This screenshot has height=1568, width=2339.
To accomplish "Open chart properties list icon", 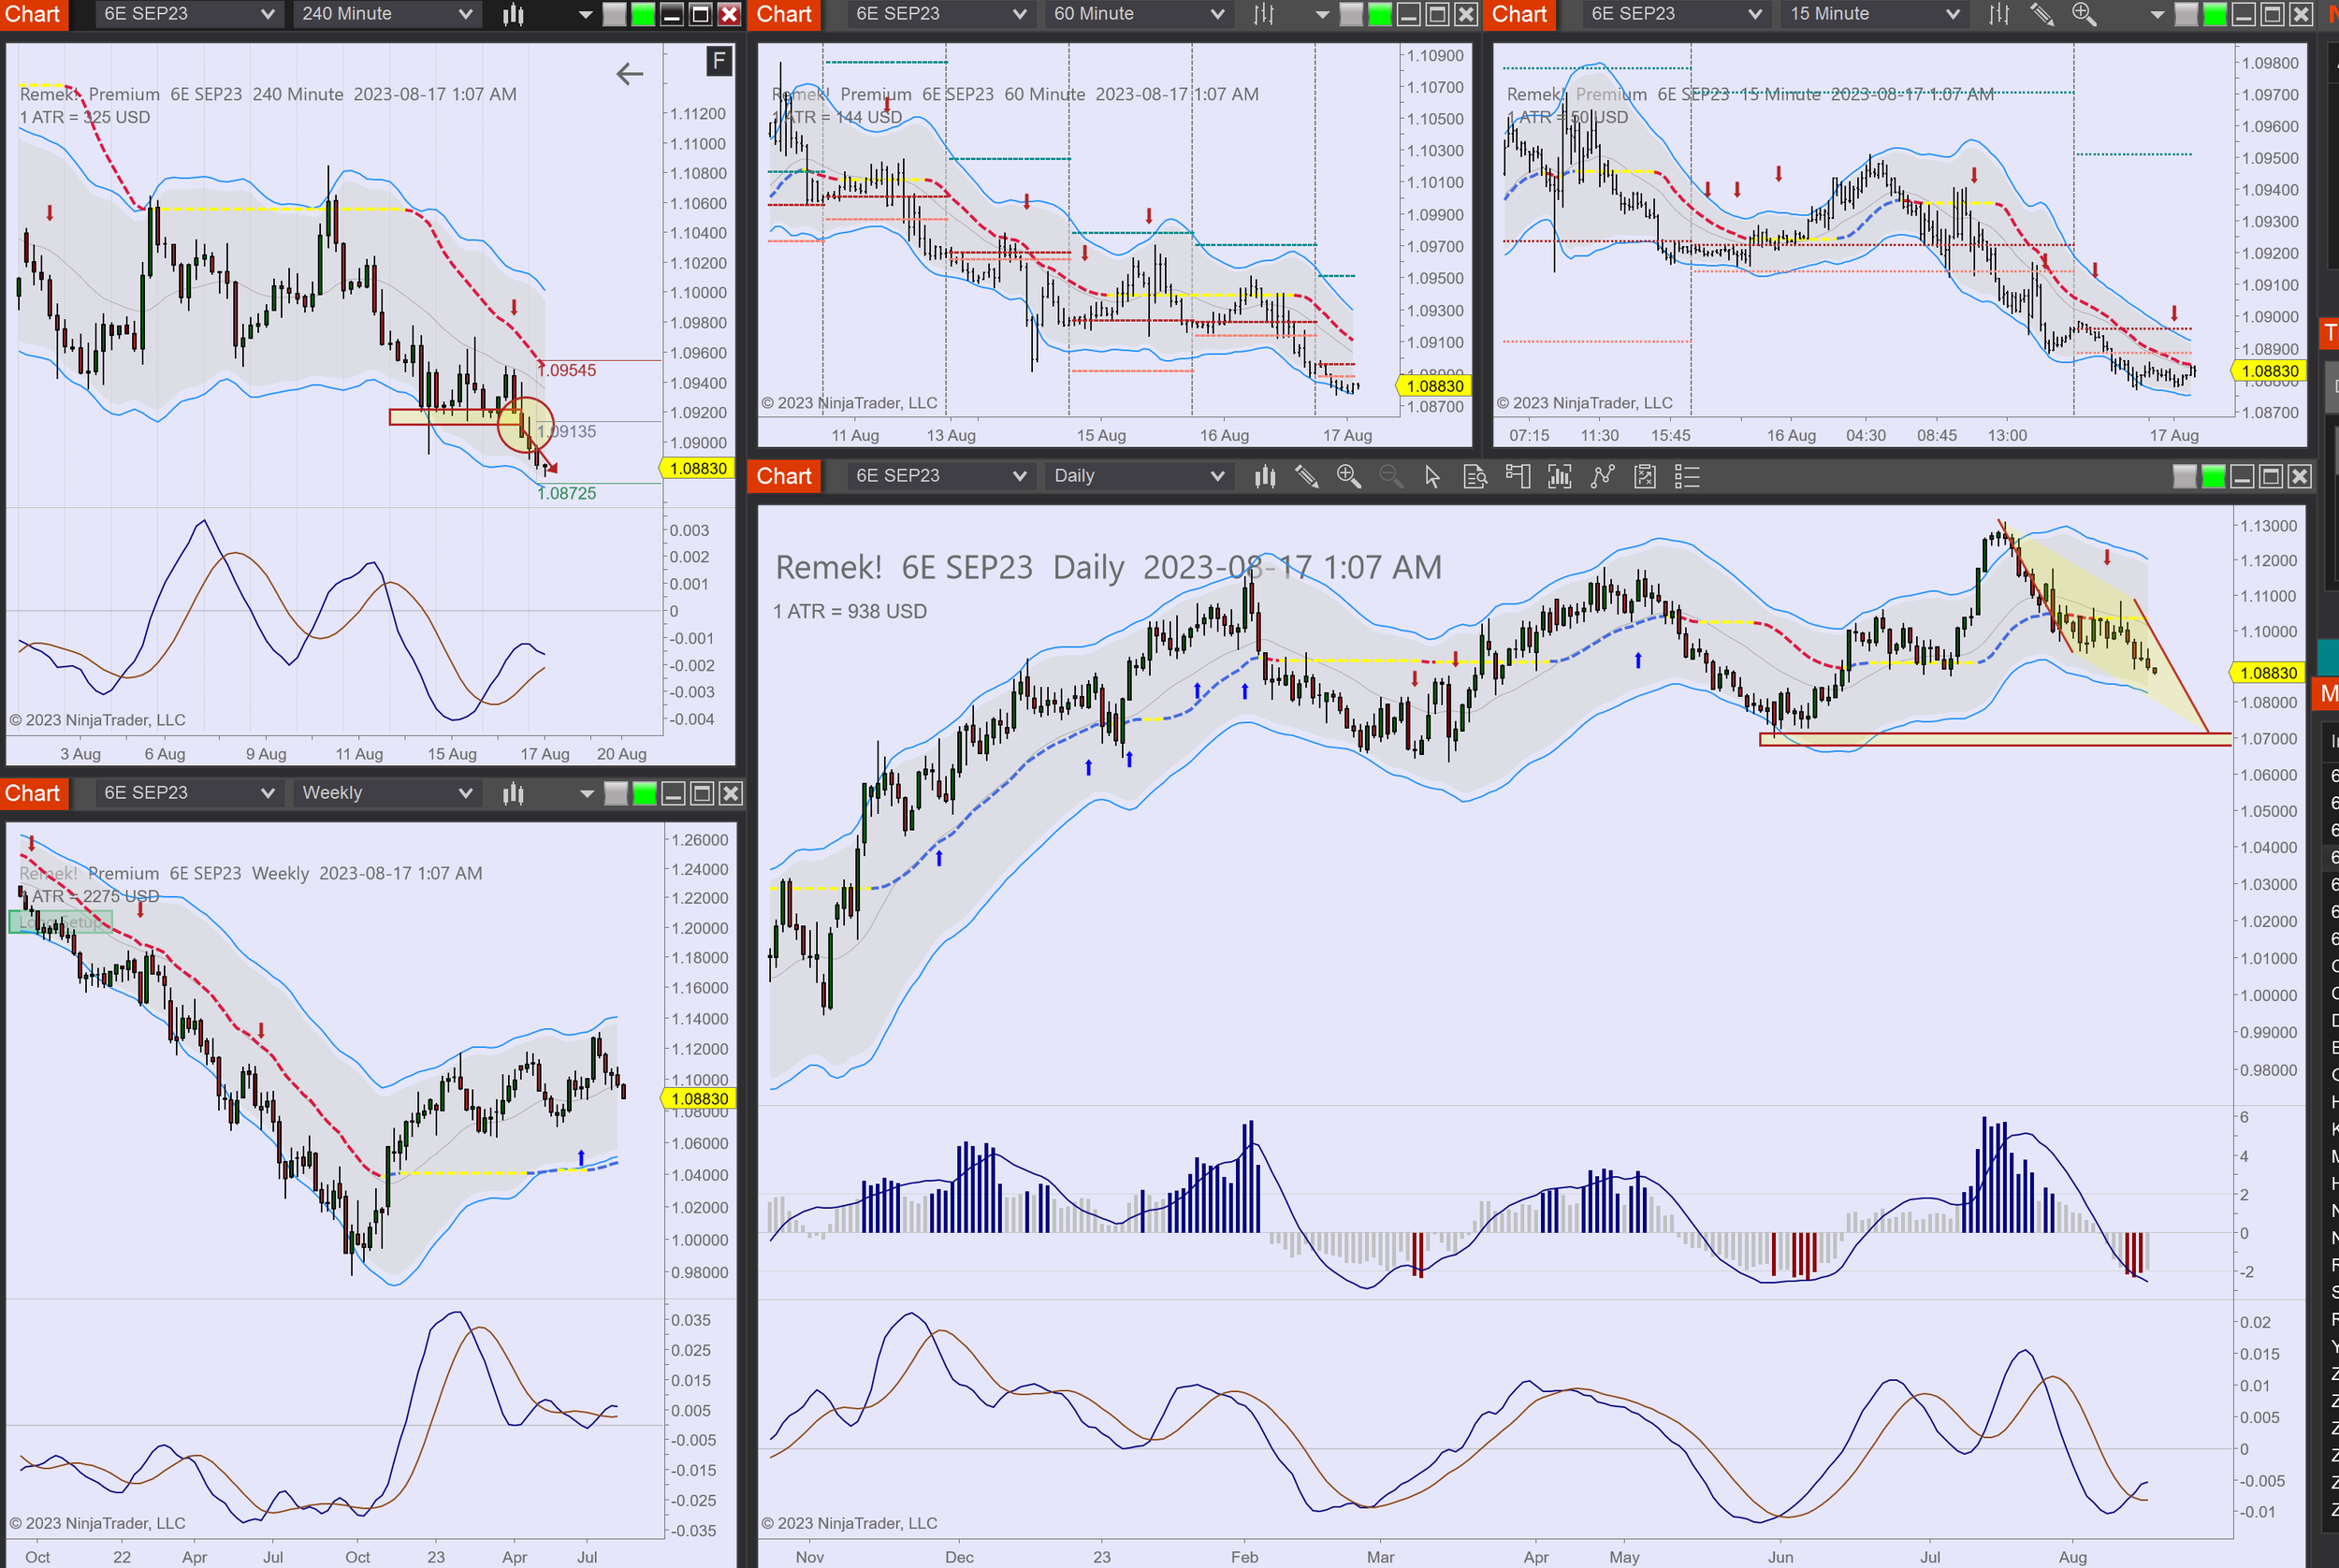I will [x=1687, y=477].
